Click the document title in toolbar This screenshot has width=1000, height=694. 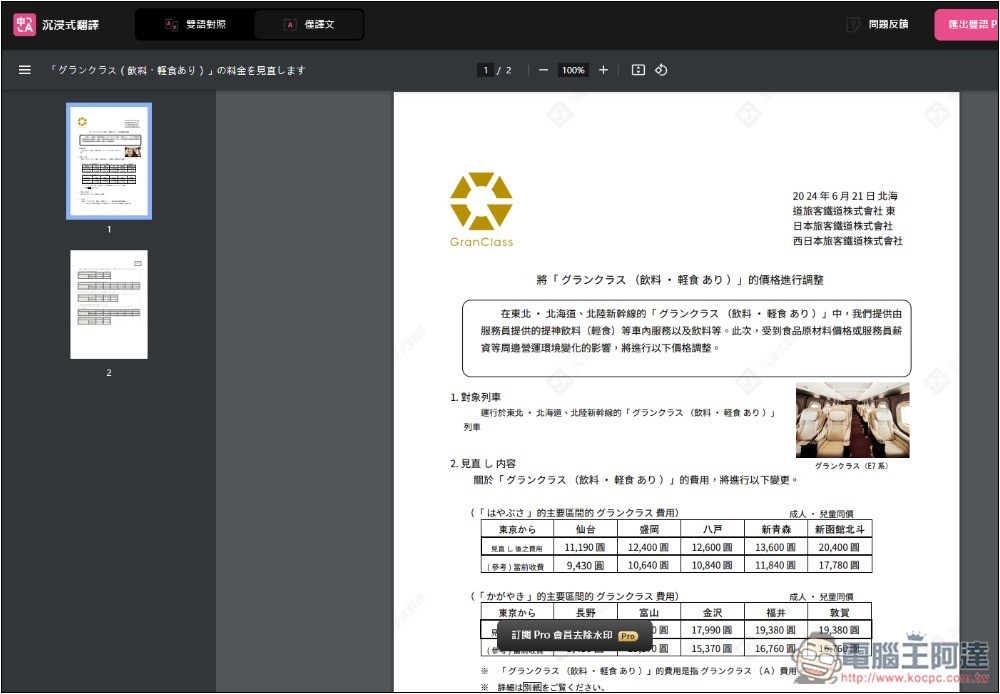pyautogui.click(x=177, y=70)
